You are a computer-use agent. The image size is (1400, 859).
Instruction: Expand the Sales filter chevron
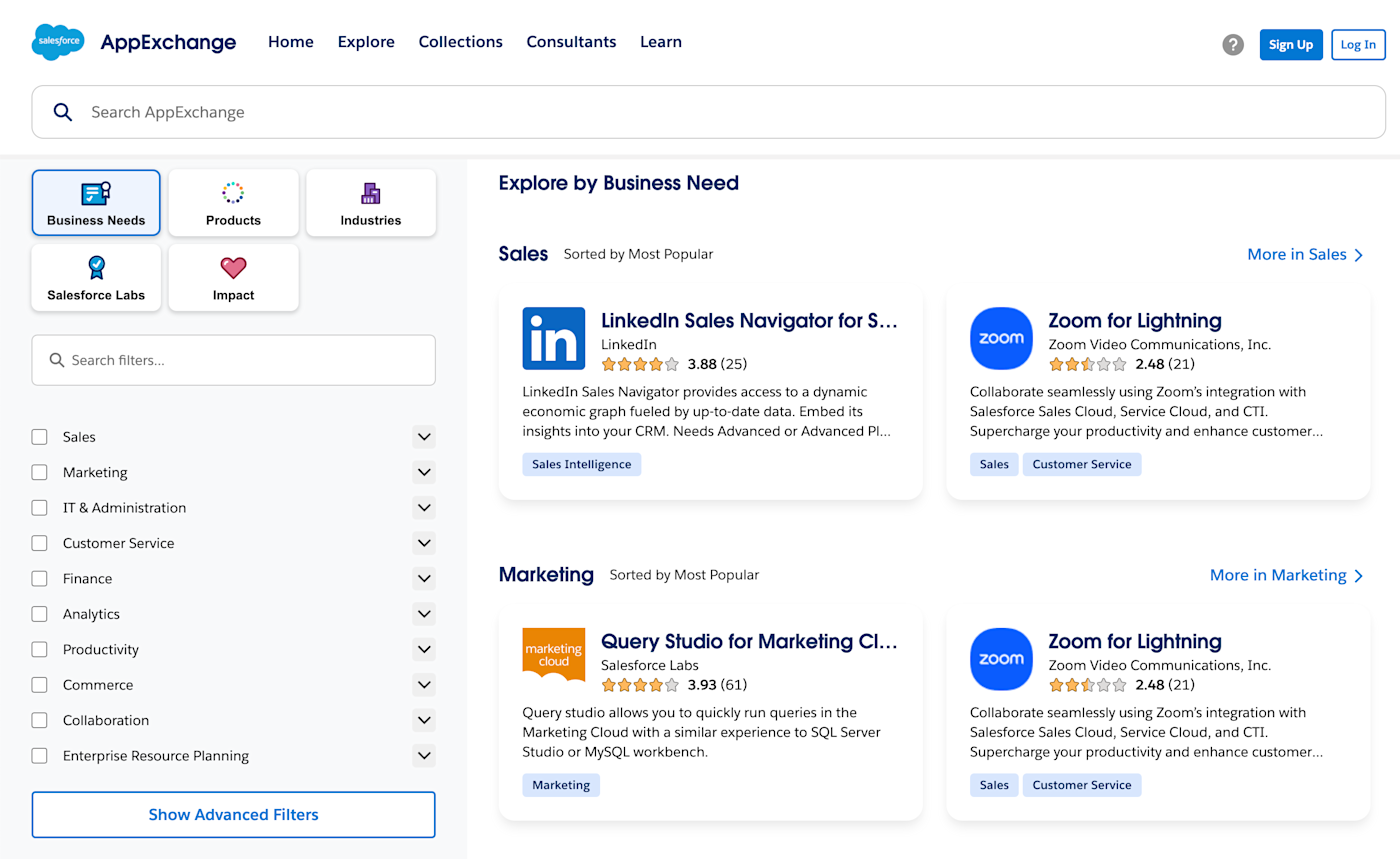click(x=424, y=437)
